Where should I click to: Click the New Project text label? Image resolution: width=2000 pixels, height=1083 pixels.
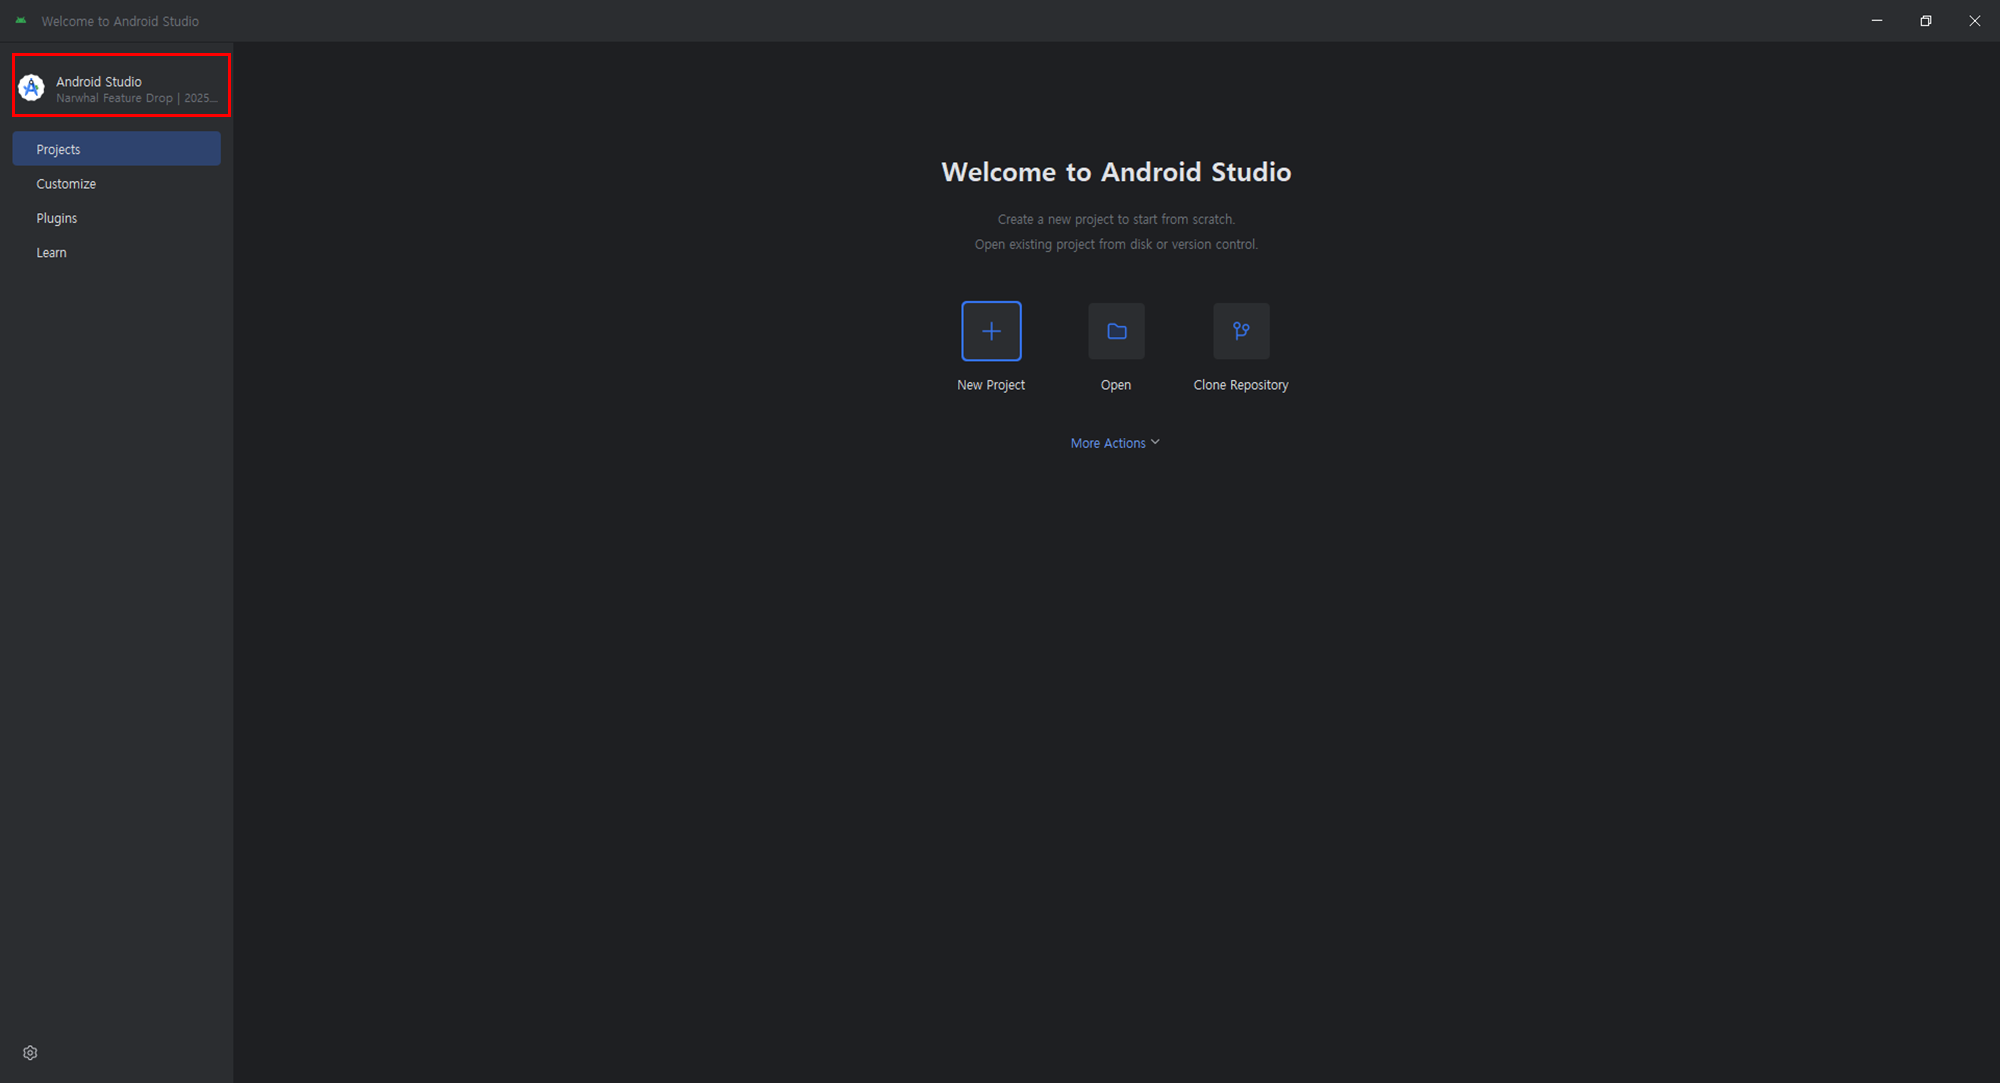(x=991, y=385)
